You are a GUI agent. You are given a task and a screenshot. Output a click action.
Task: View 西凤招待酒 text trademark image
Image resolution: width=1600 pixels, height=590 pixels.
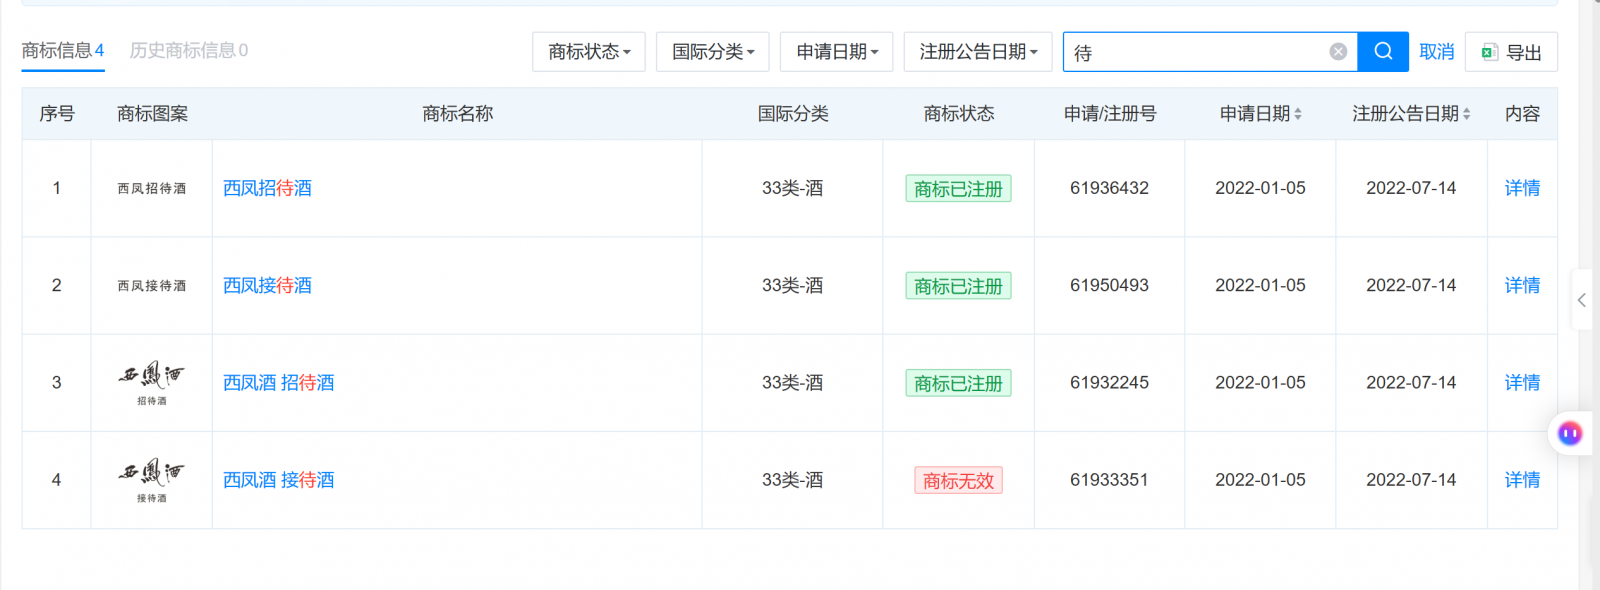point(152,188)
